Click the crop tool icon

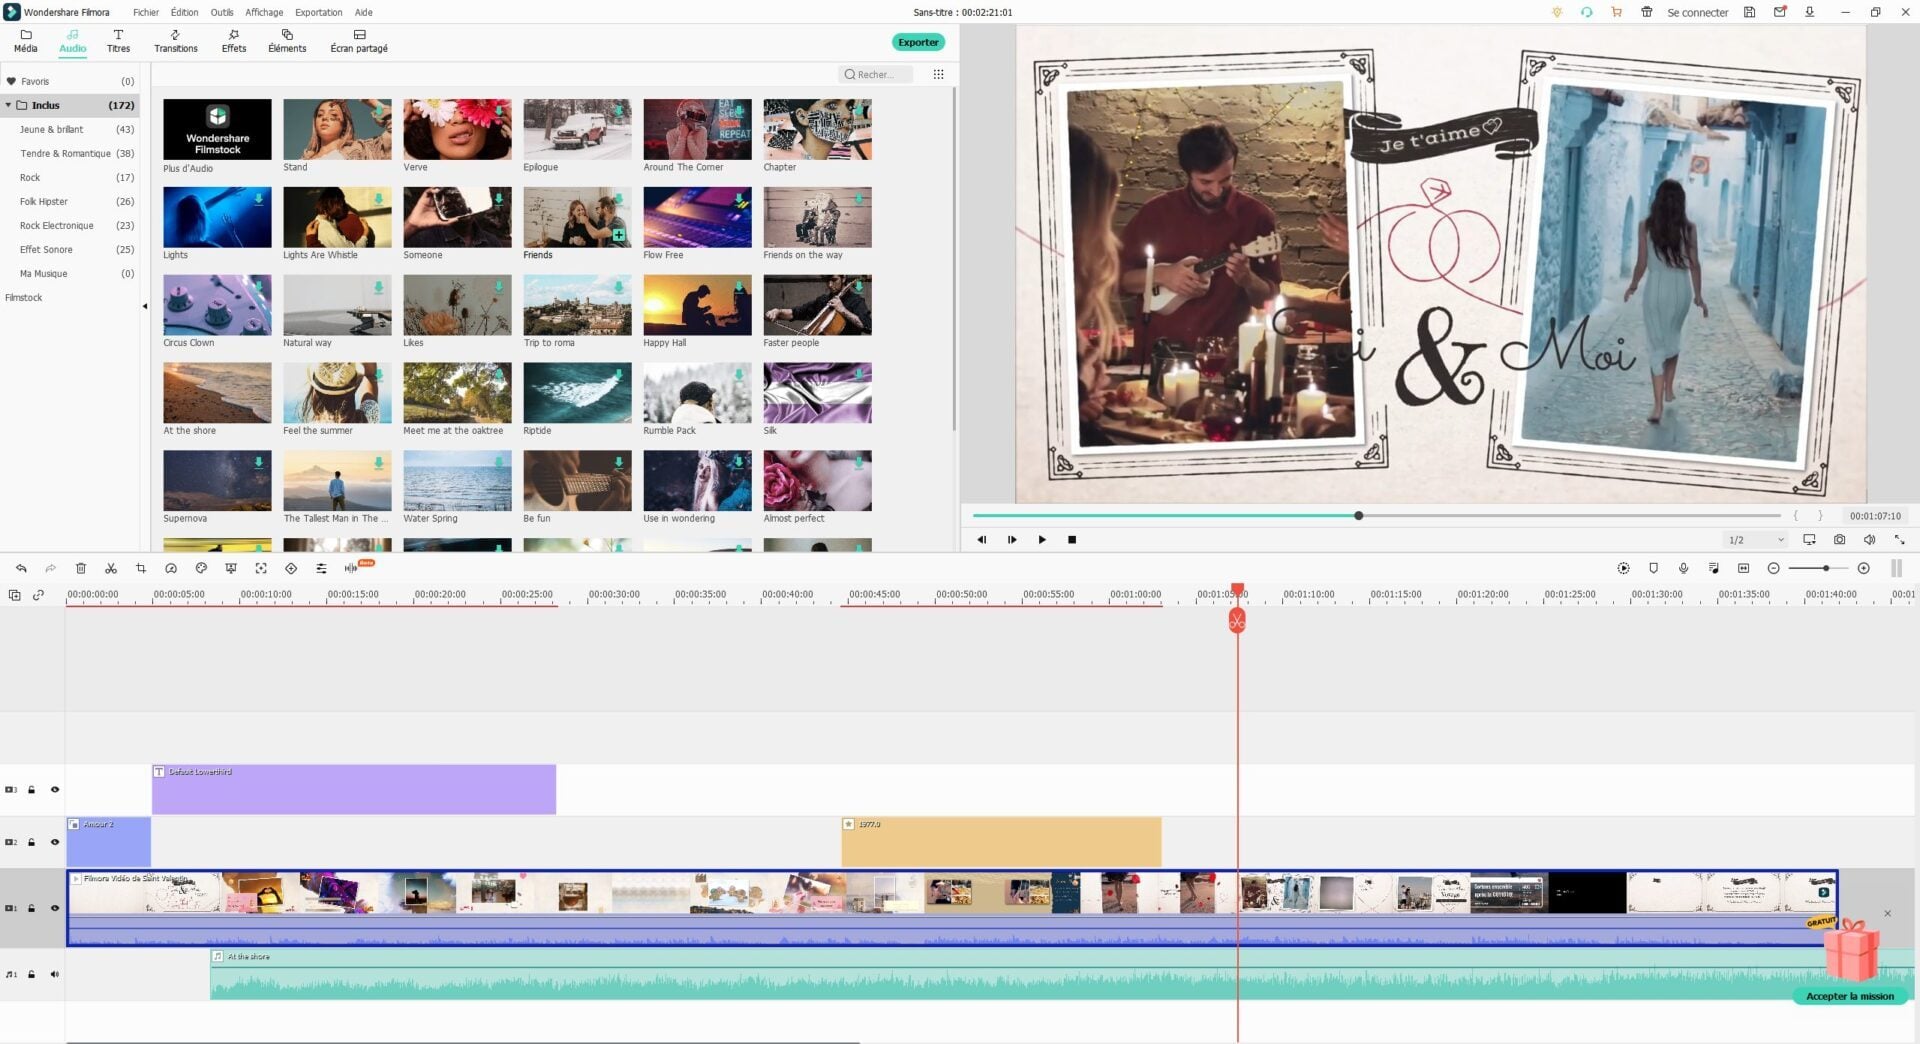click(141, 568)
